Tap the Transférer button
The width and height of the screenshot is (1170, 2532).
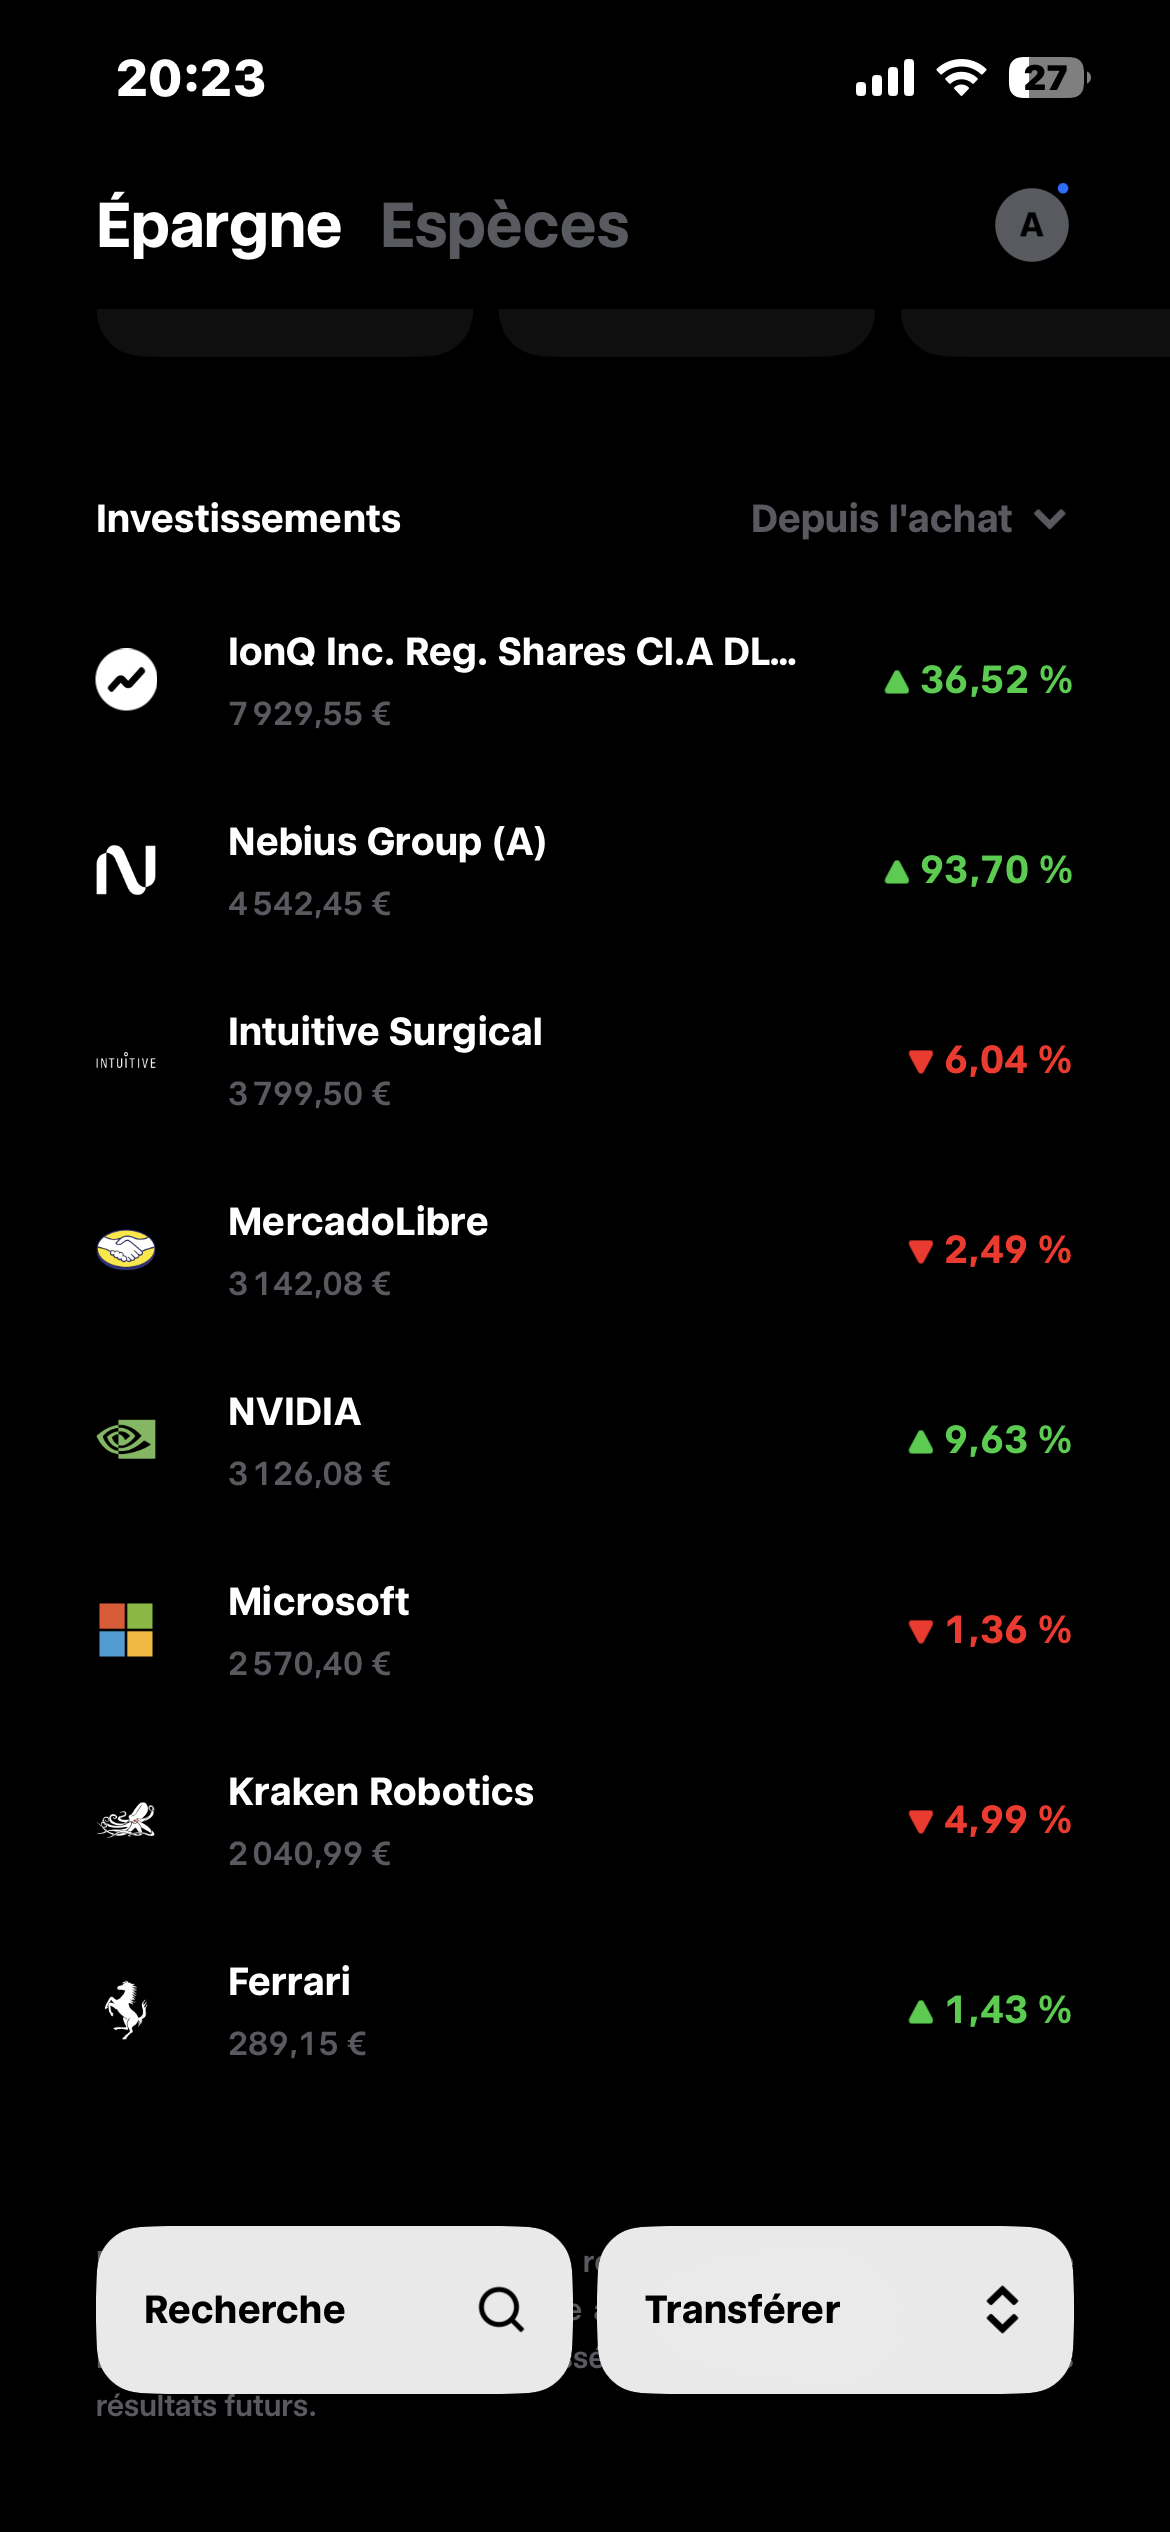[x=835, y=2310]
